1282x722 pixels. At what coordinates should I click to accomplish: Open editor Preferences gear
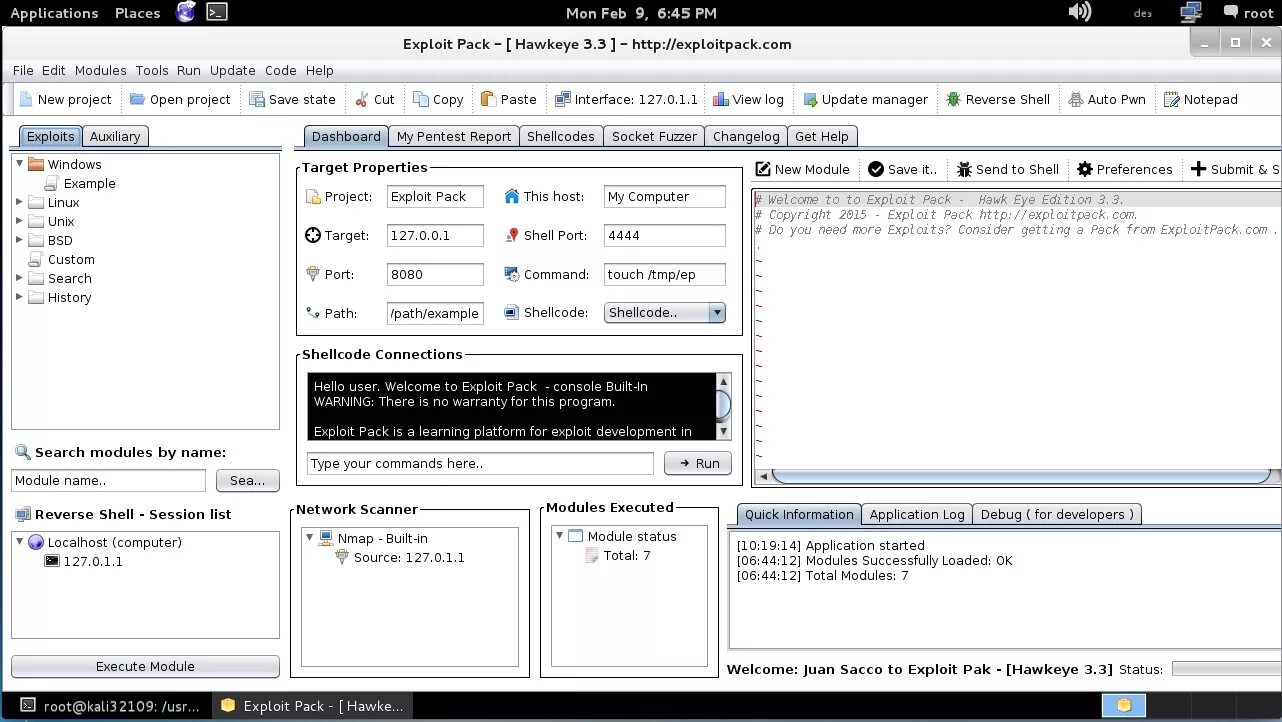pyautogui.click(x=1085, y=169)
